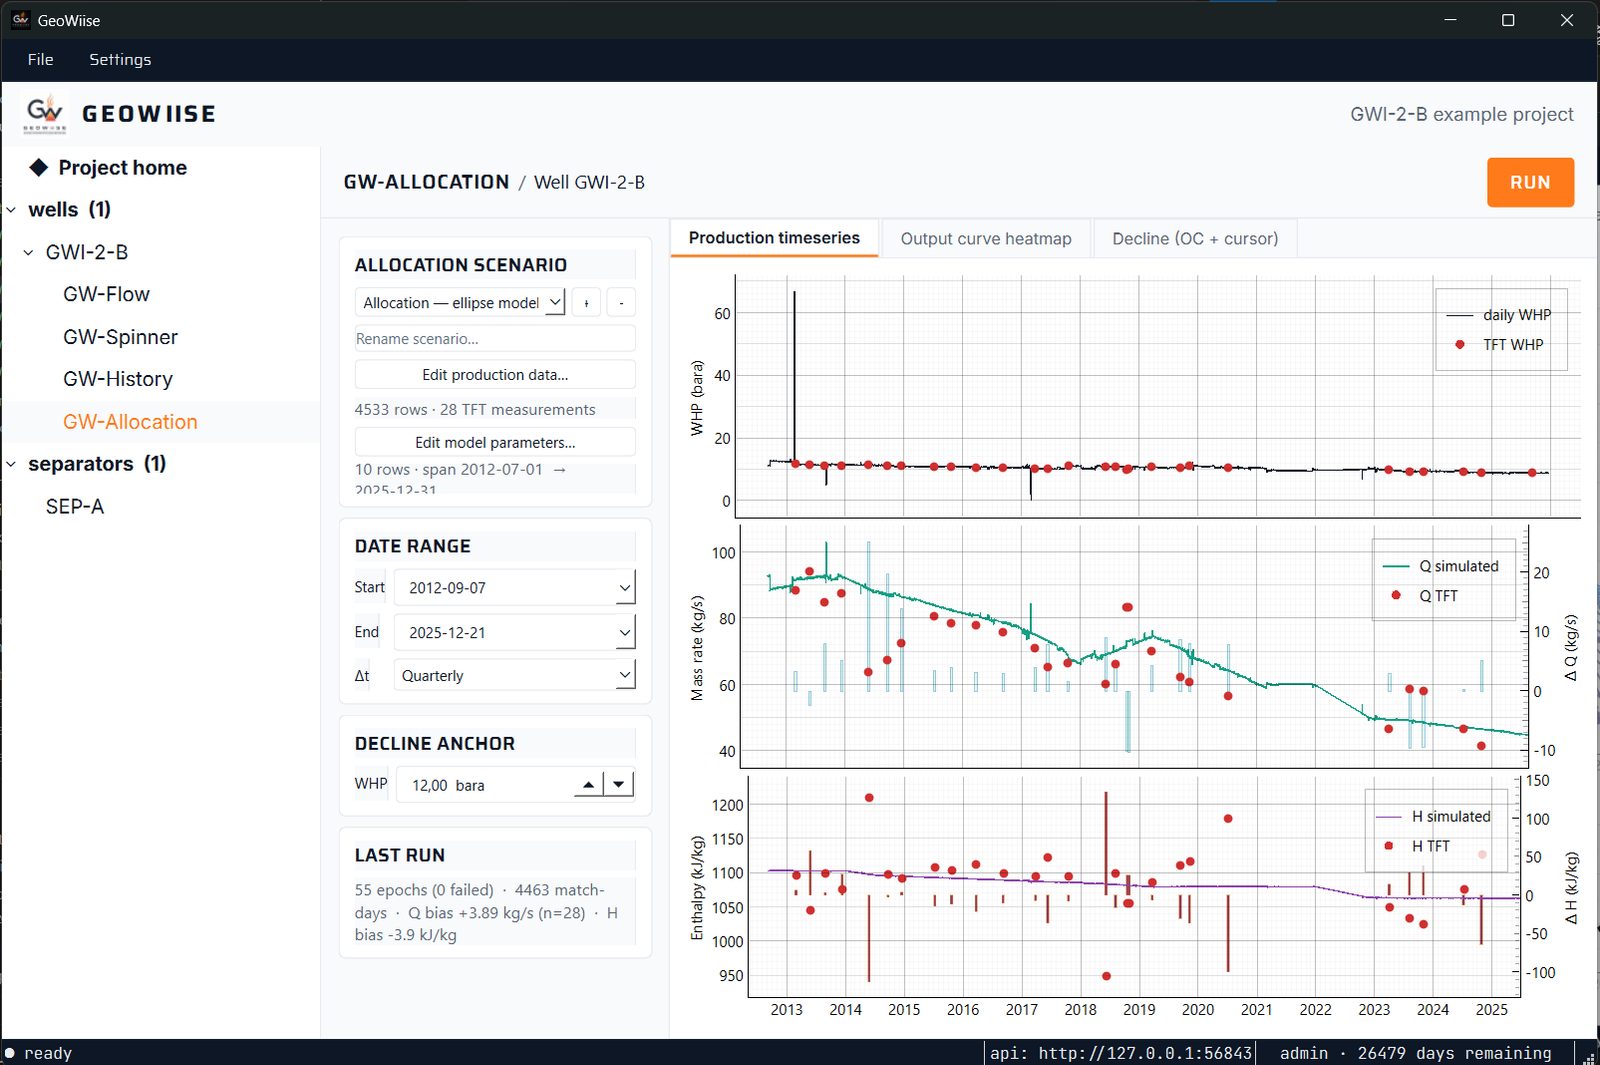Increase decline anchor WHP with up arrow

tap(589, 785)
